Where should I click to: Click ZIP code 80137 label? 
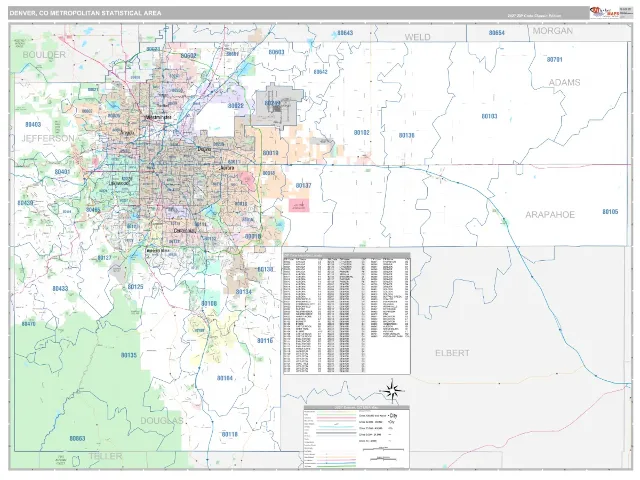(303, 186)
